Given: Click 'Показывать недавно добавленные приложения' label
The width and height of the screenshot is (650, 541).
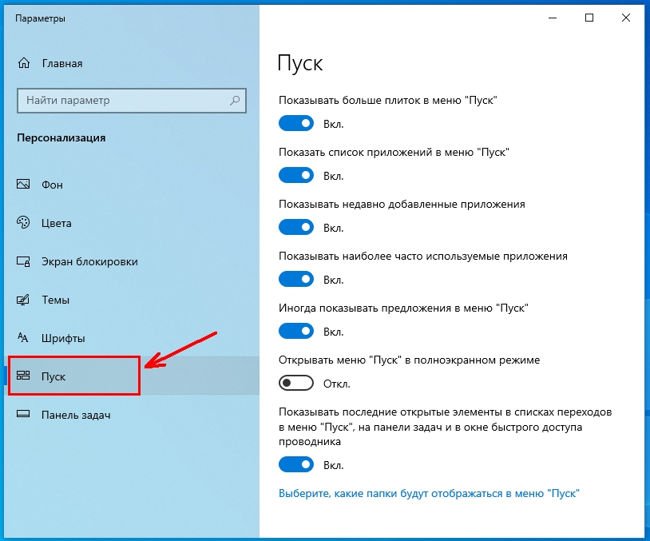Looking at the screenshot, I should (402, 204).
